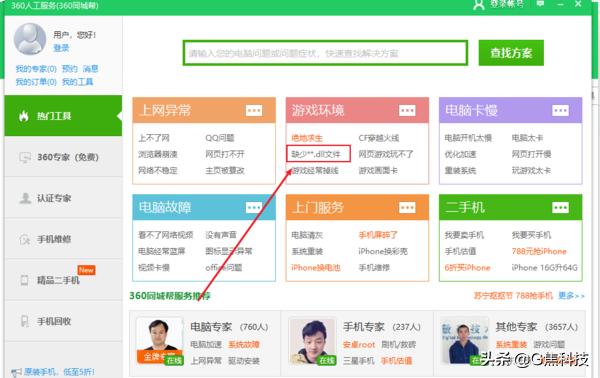Image resolution: width=600 pixels, height=378 pixels.
Task: Click the 浏览器崩溃 entry
Action: tap(158, 154)
